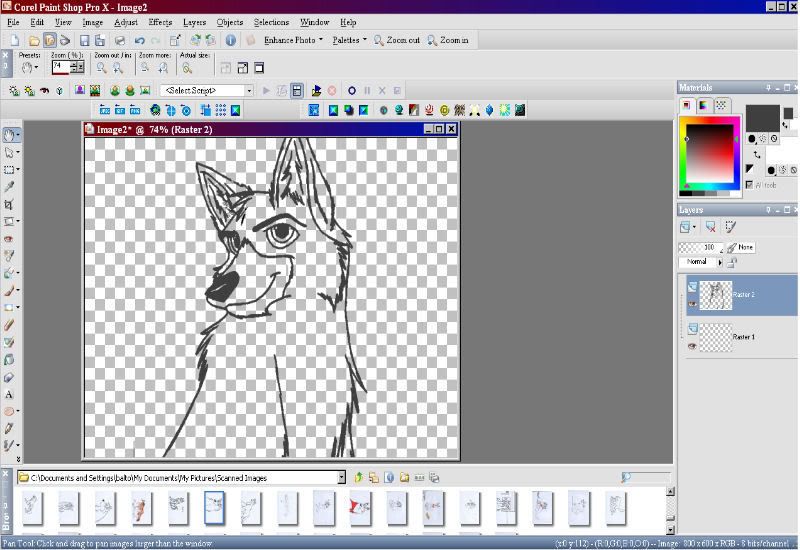Select the Raster 1 layer row

[x=742, y=337]
